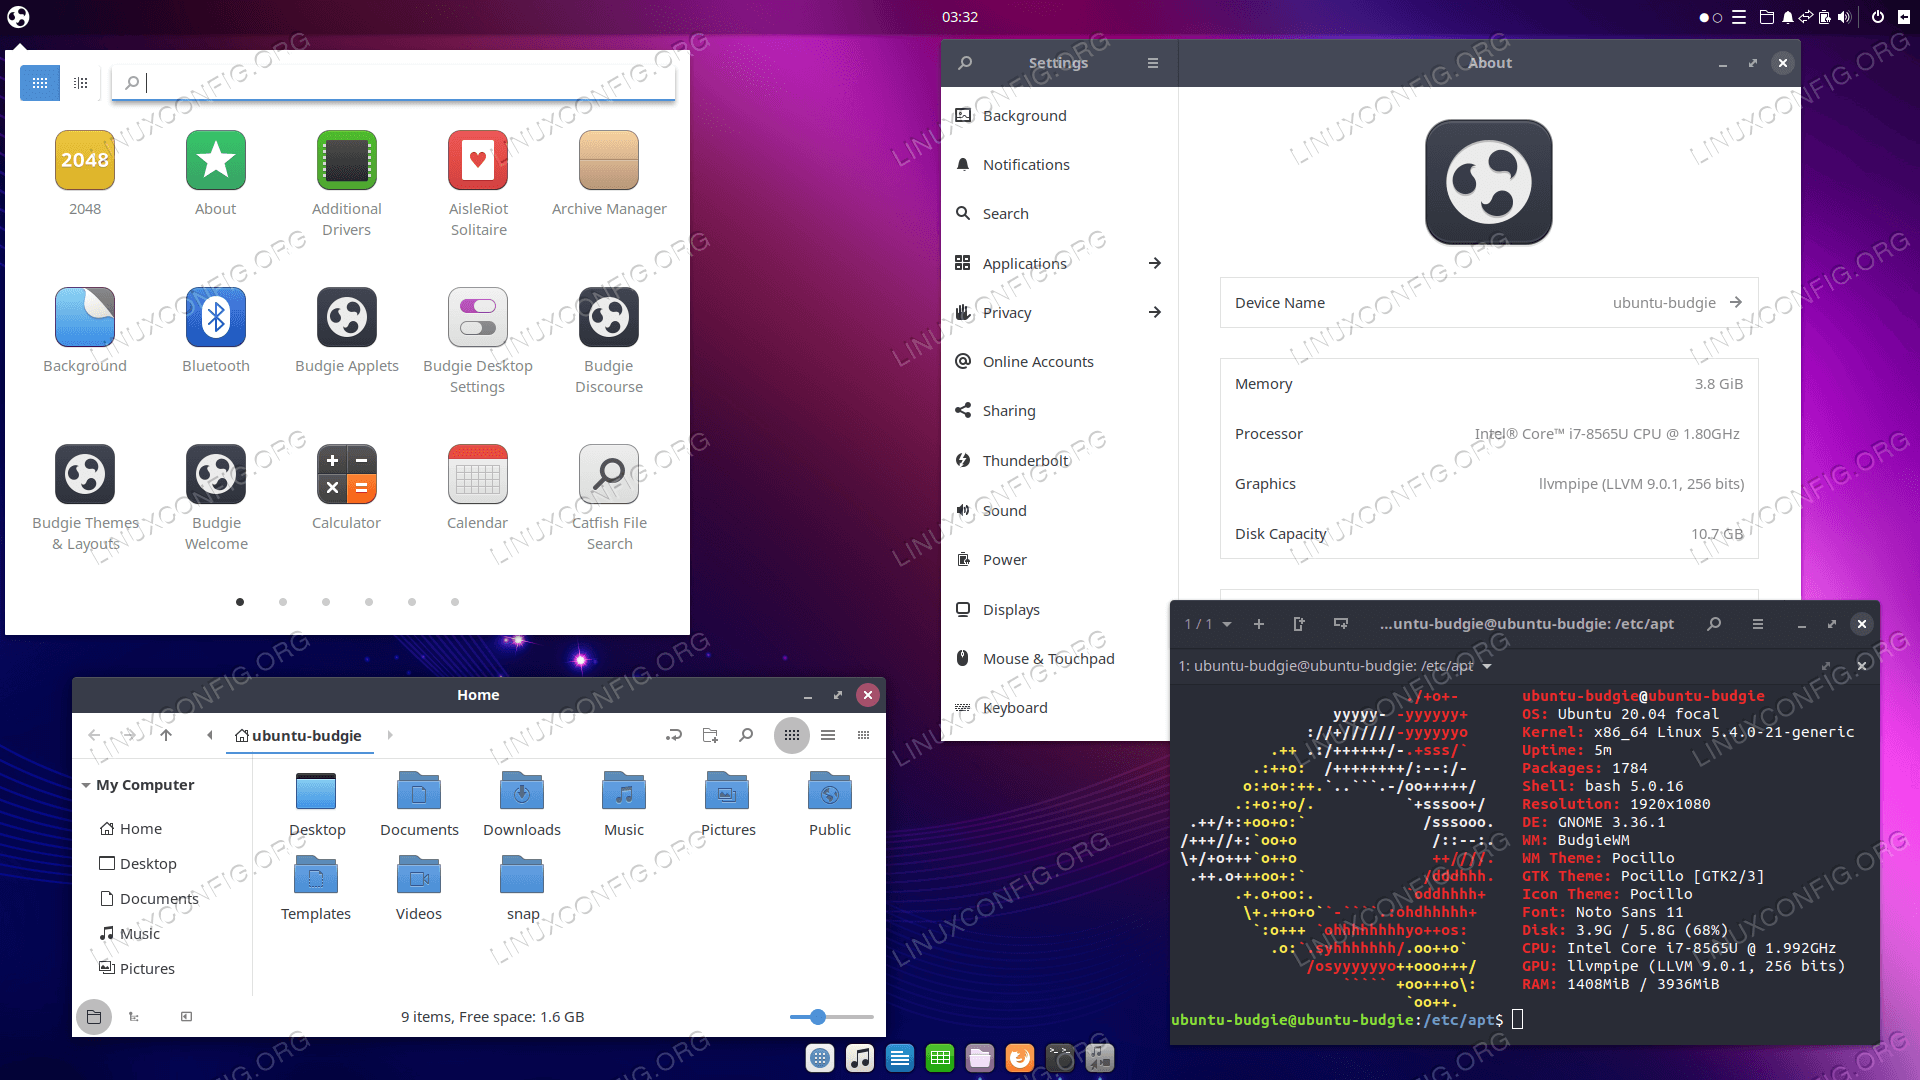Go to second page of app menu
The width and height of the screenshot is (1920, 1080).
pyautogui.click(x=283, y=602)
